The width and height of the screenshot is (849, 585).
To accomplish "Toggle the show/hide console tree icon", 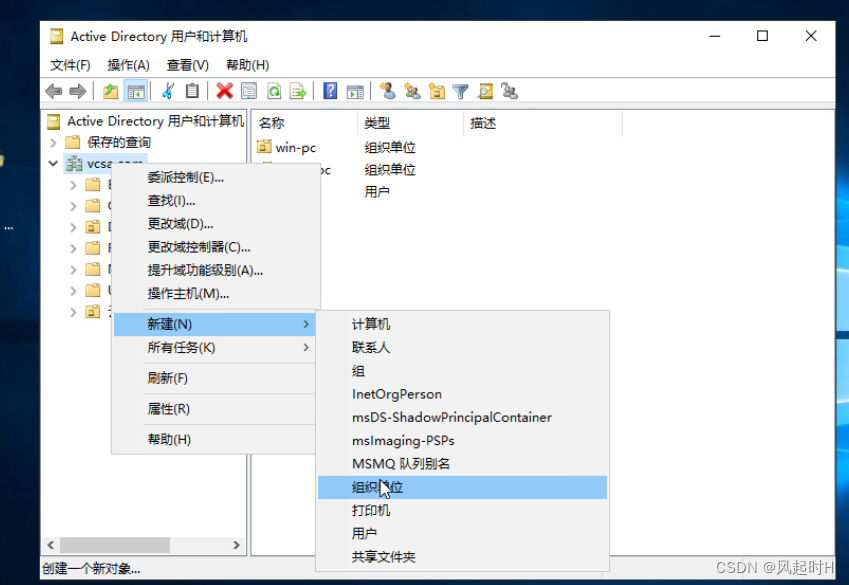I will point(135,91).
